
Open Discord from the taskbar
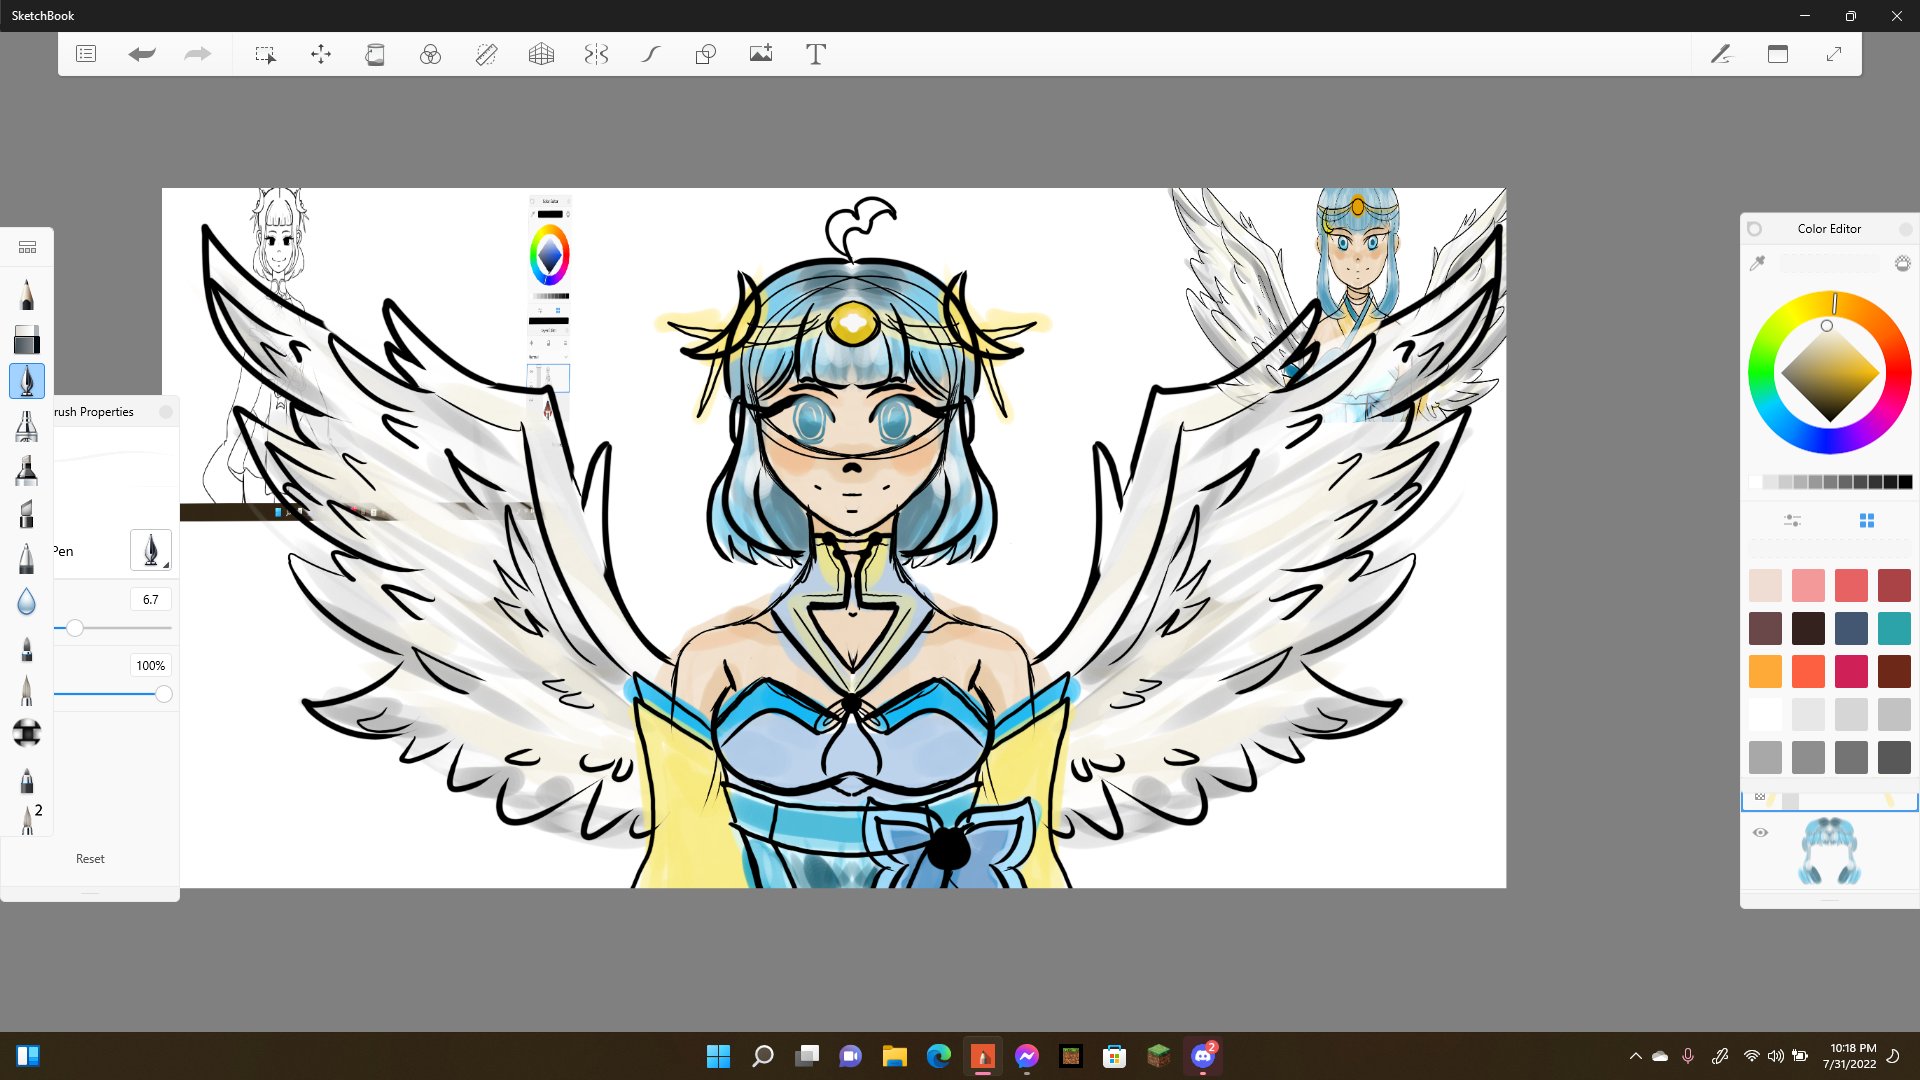(x=1202, y=1056)
